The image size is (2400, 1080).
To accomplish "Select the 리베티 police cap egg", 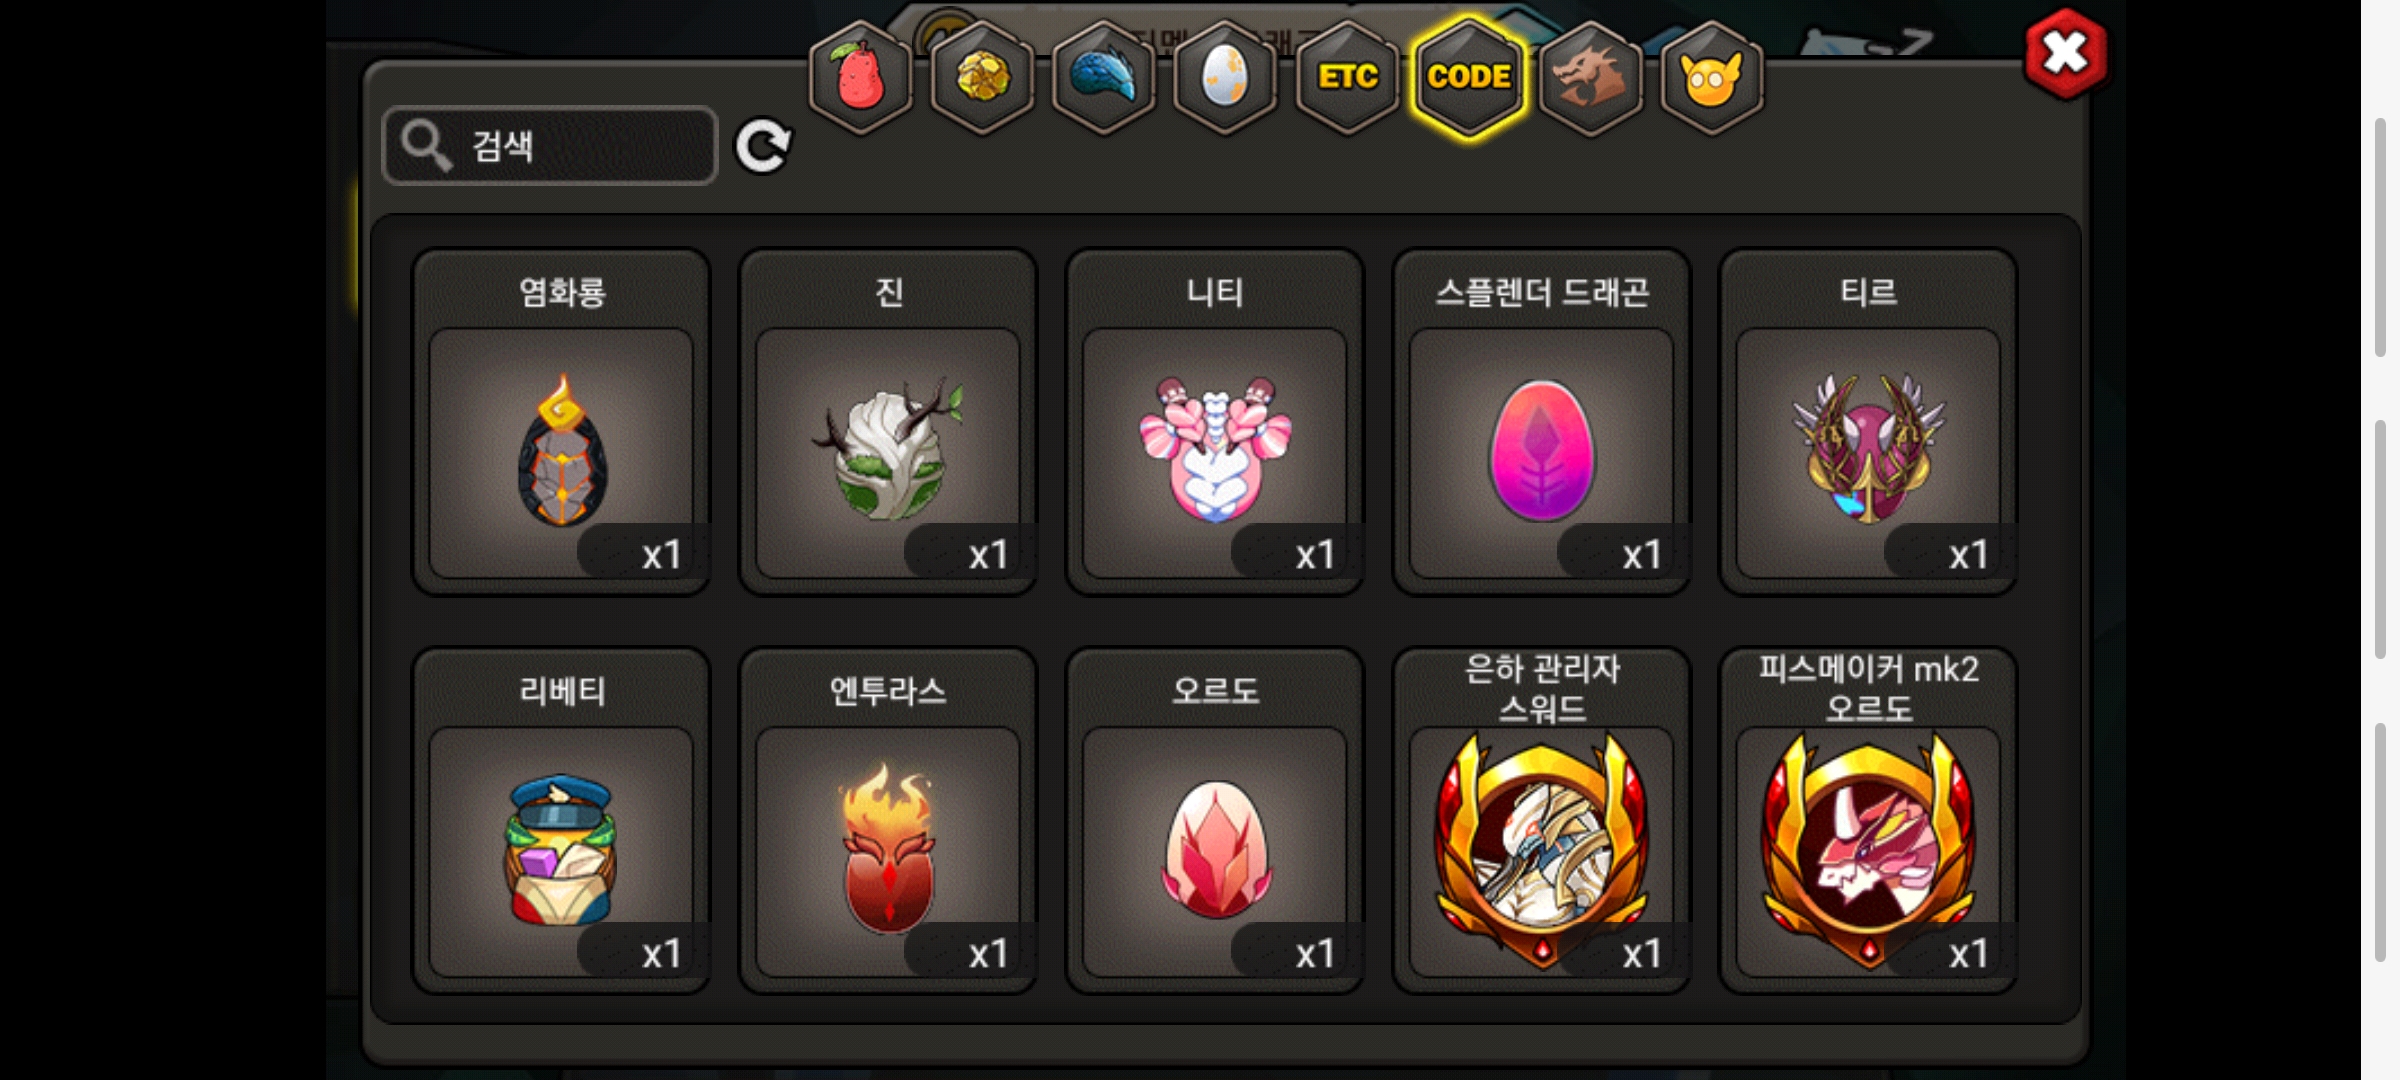I will point(562,821).
